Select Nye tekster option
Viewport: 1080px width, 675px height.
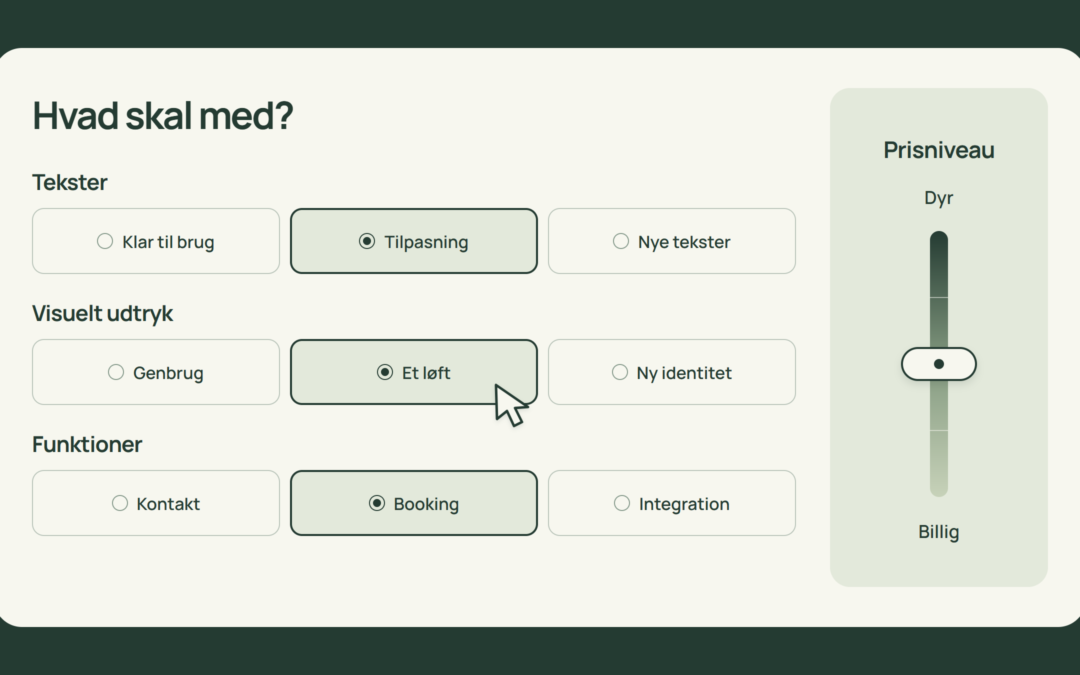coord(672,241)
